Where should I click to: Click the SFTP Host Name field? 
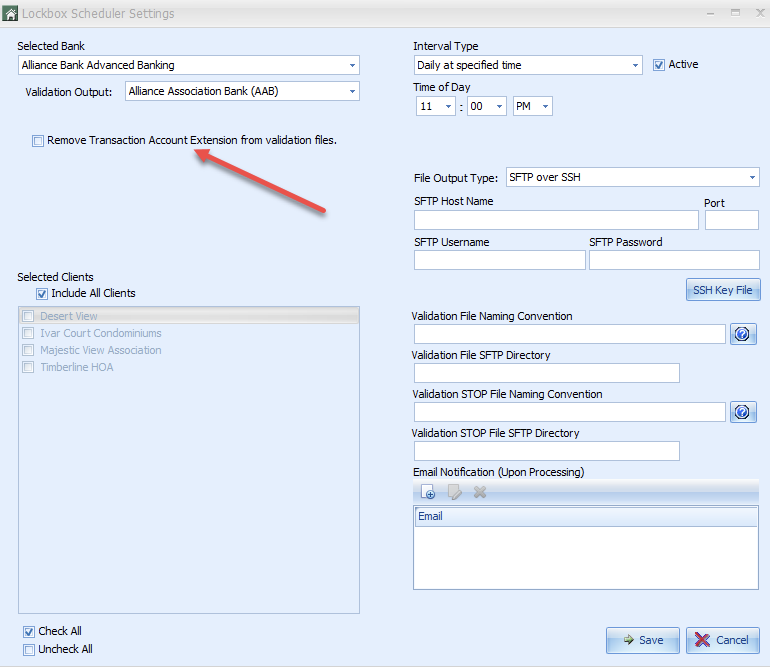pyautogui.click(x=555, y=220)
